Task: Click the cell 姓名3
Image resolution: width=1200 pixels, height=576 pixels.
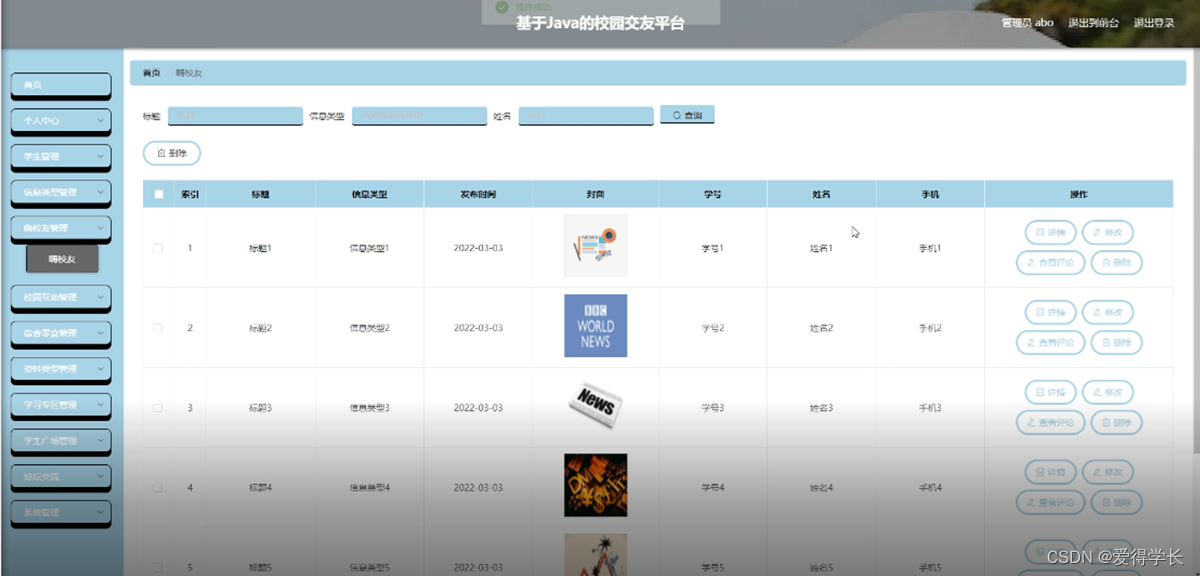Action: pos(821,408)
